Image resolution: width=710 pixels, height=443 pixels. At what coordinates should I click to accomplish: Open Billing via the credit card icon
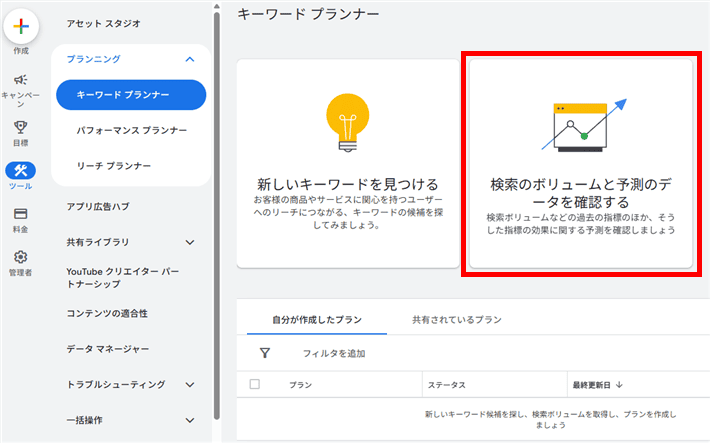pos(20,213)
